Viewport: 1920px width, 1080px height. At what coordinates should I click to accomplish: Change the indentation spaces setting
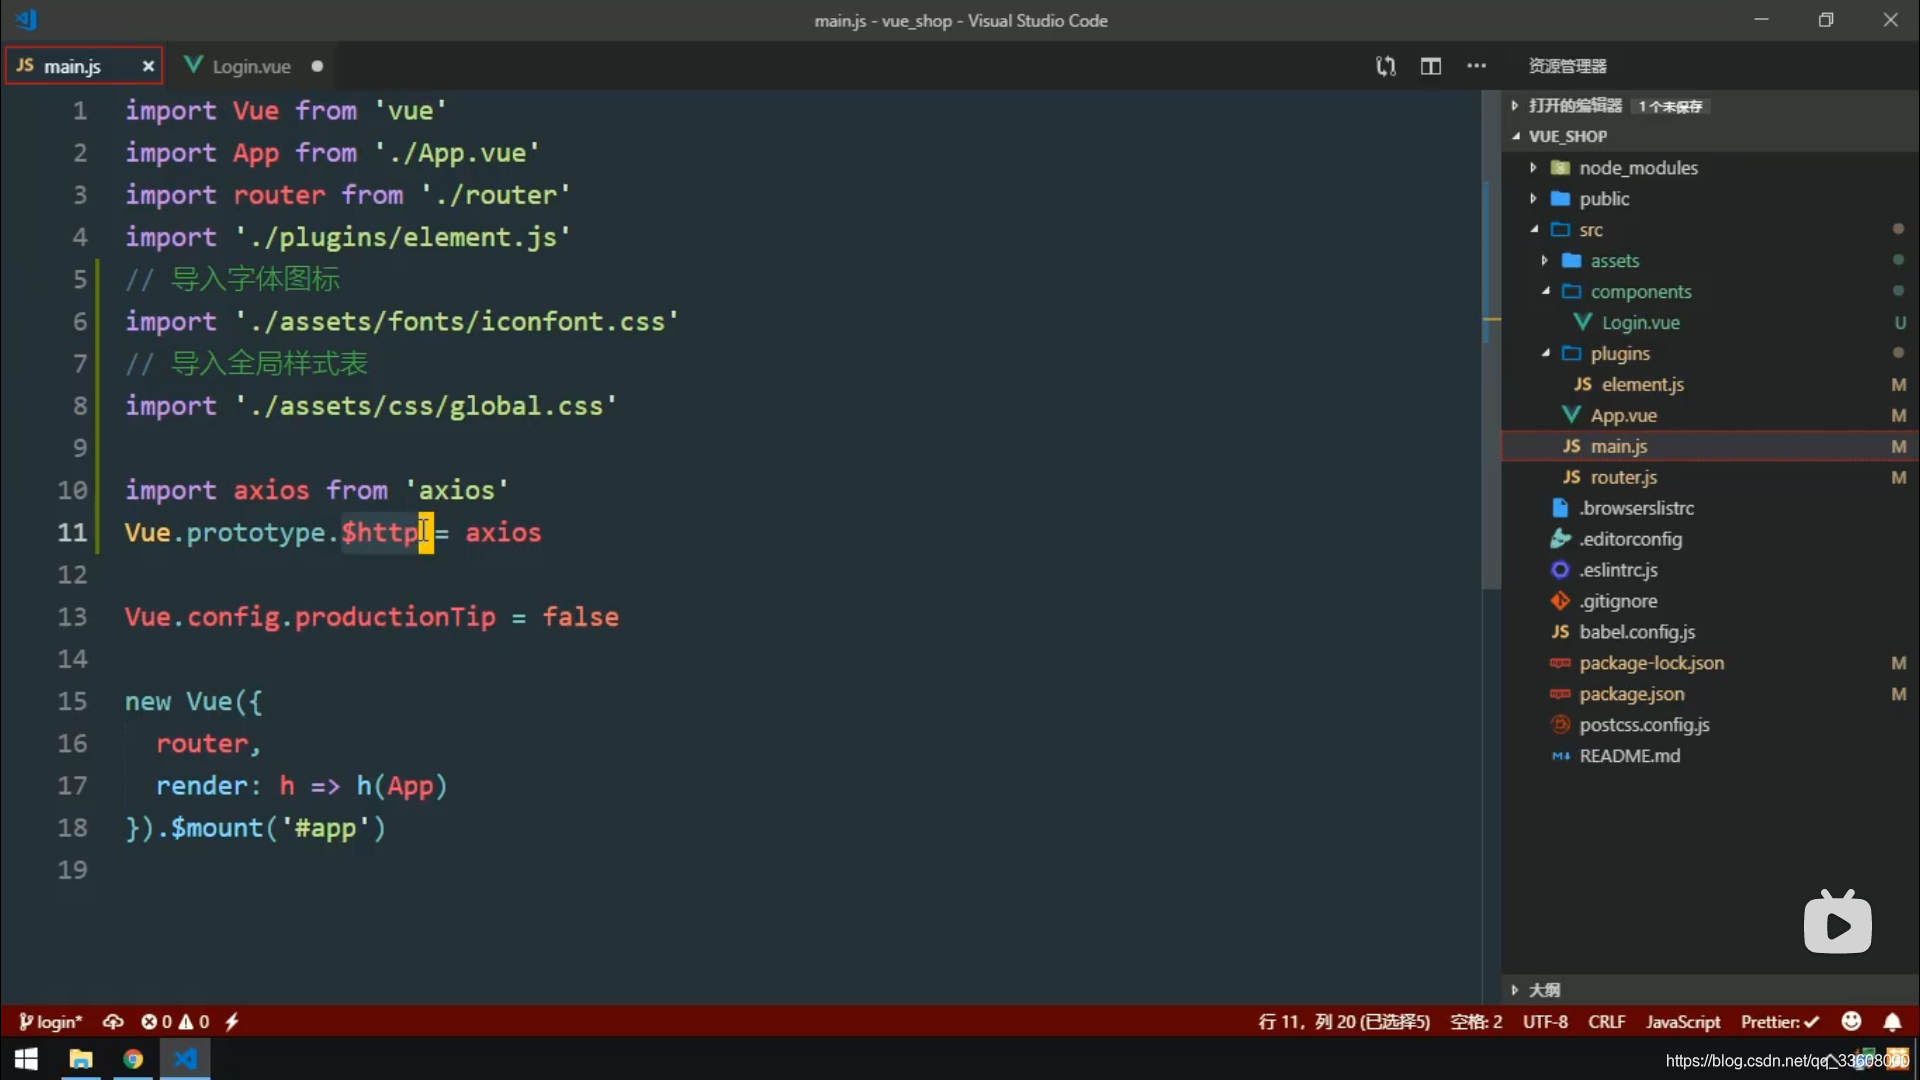point(1476,1021)
